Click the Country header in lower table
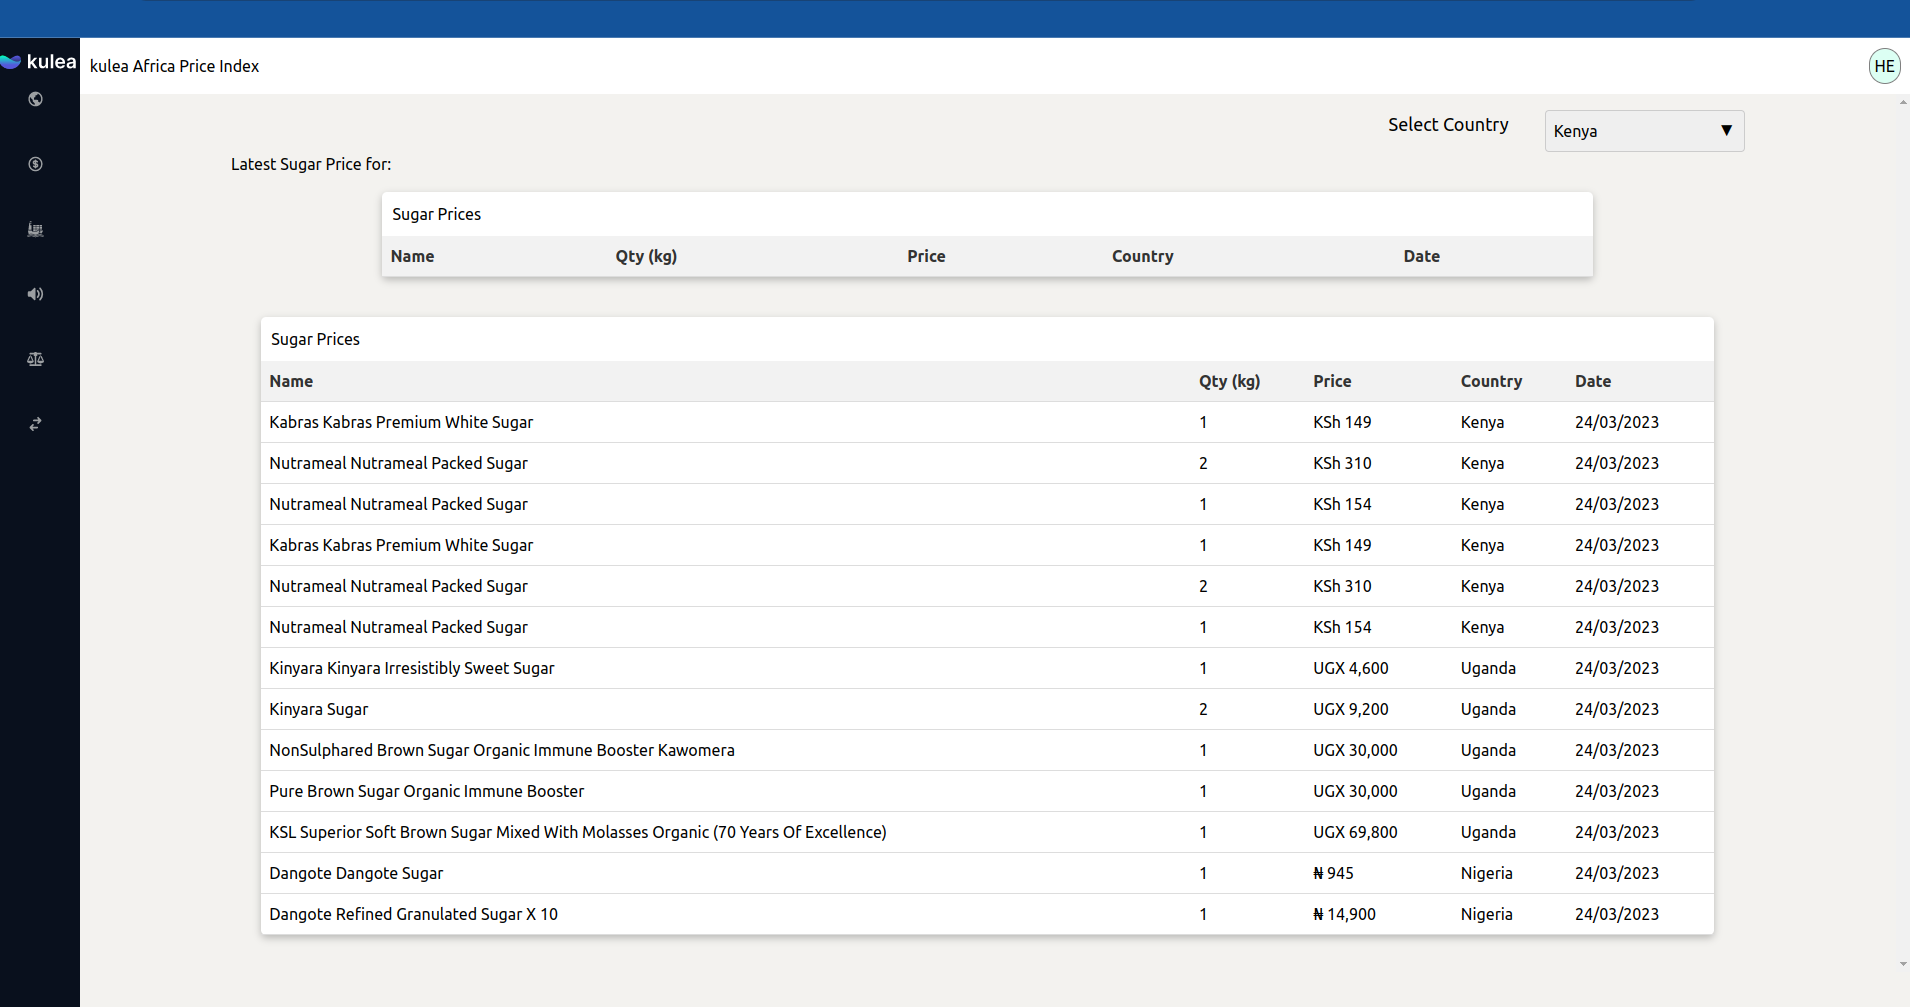The height and width of the screenshot is (1007, 1910). pos(1491,381)
